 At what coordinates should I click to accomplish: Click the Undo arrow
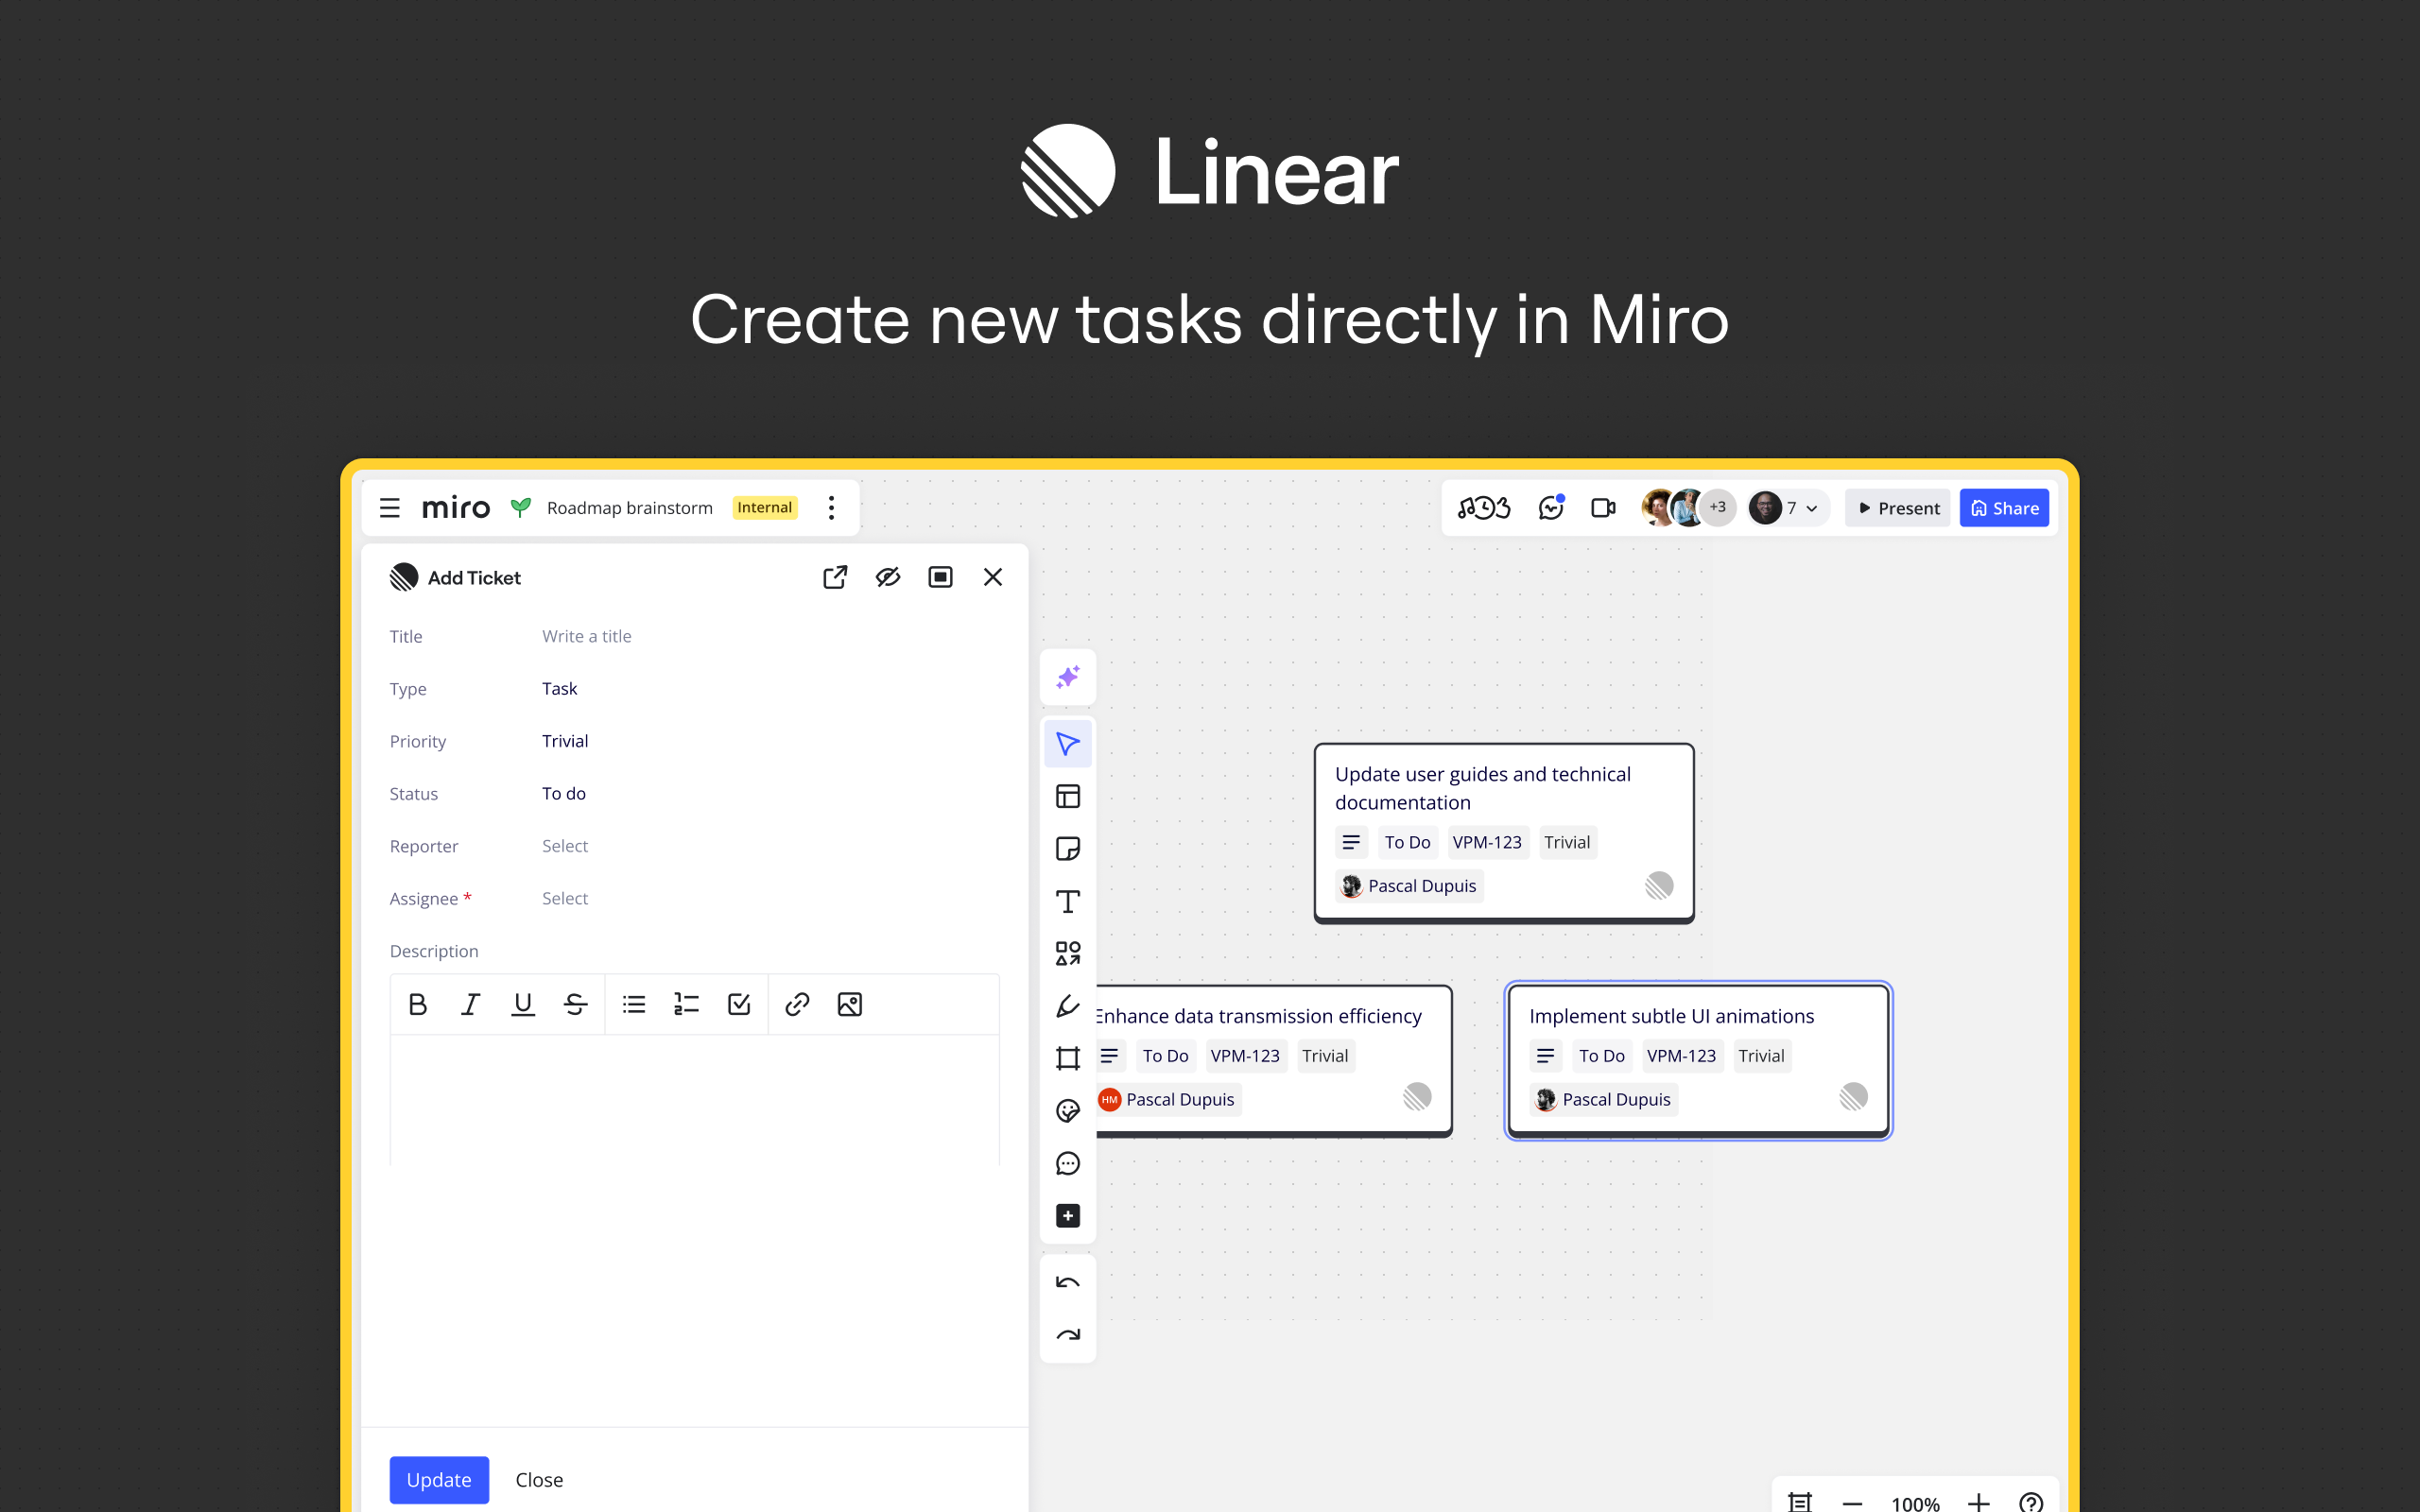click(1068, 1282)
